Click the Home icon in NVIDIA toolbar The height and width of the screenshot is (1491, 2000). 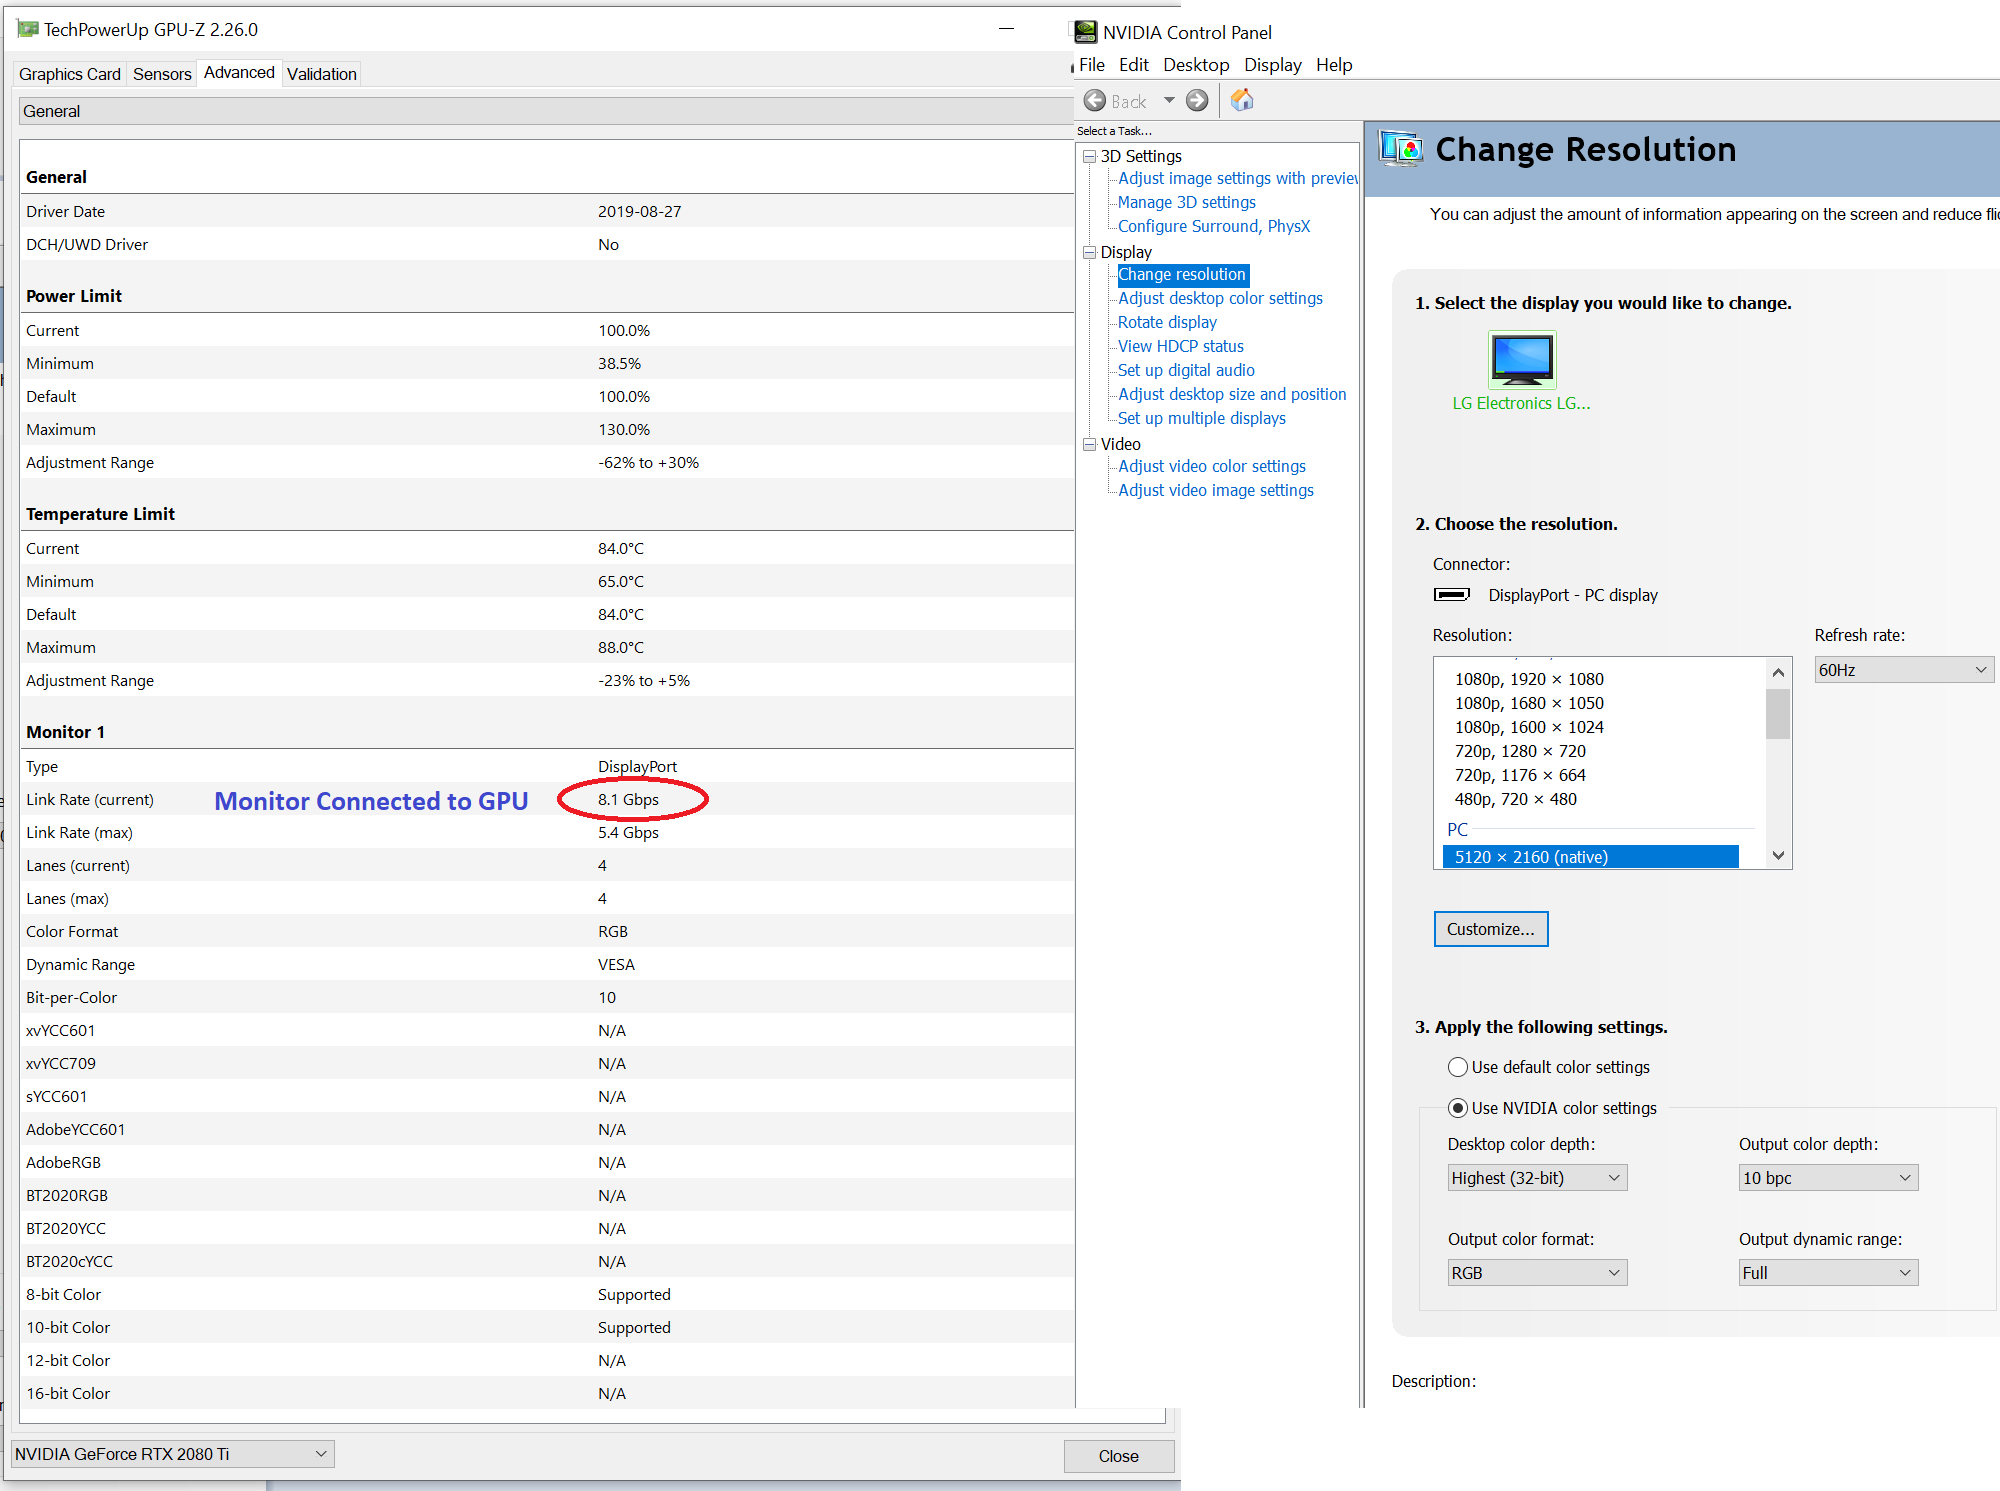(x=1242, y=100)
